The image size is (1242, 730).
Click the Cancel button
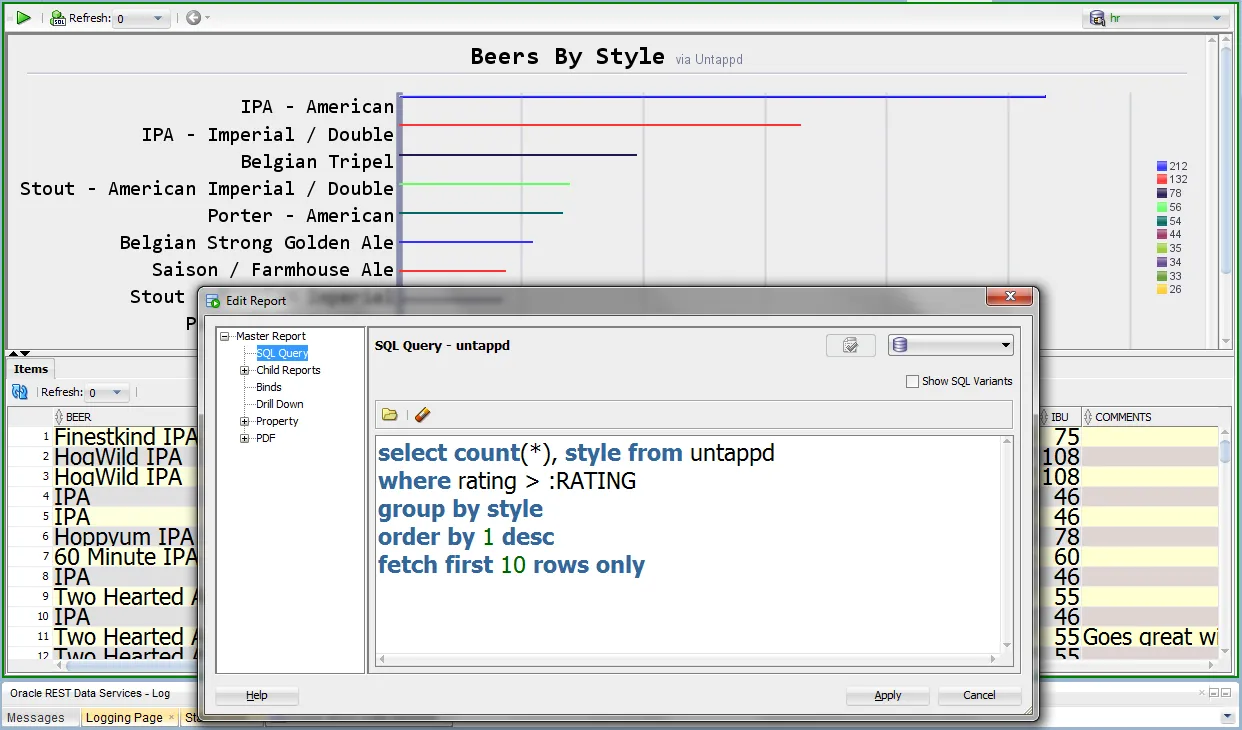(979, 695)
